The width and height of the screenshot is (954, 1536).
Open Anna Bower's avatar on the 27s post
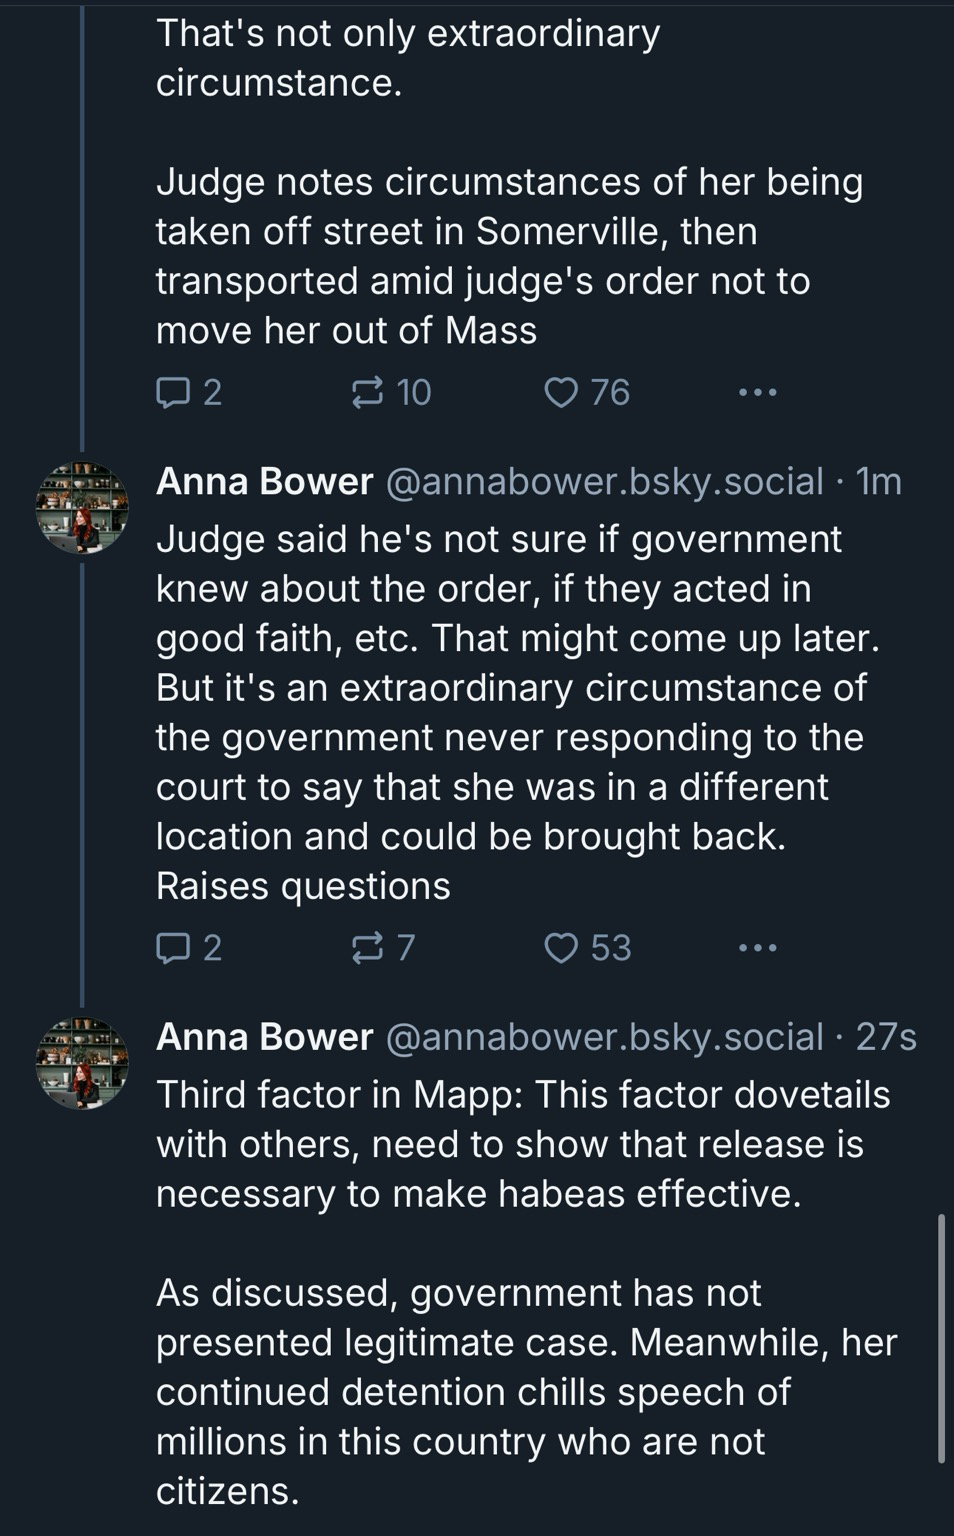pos(82,1064)
